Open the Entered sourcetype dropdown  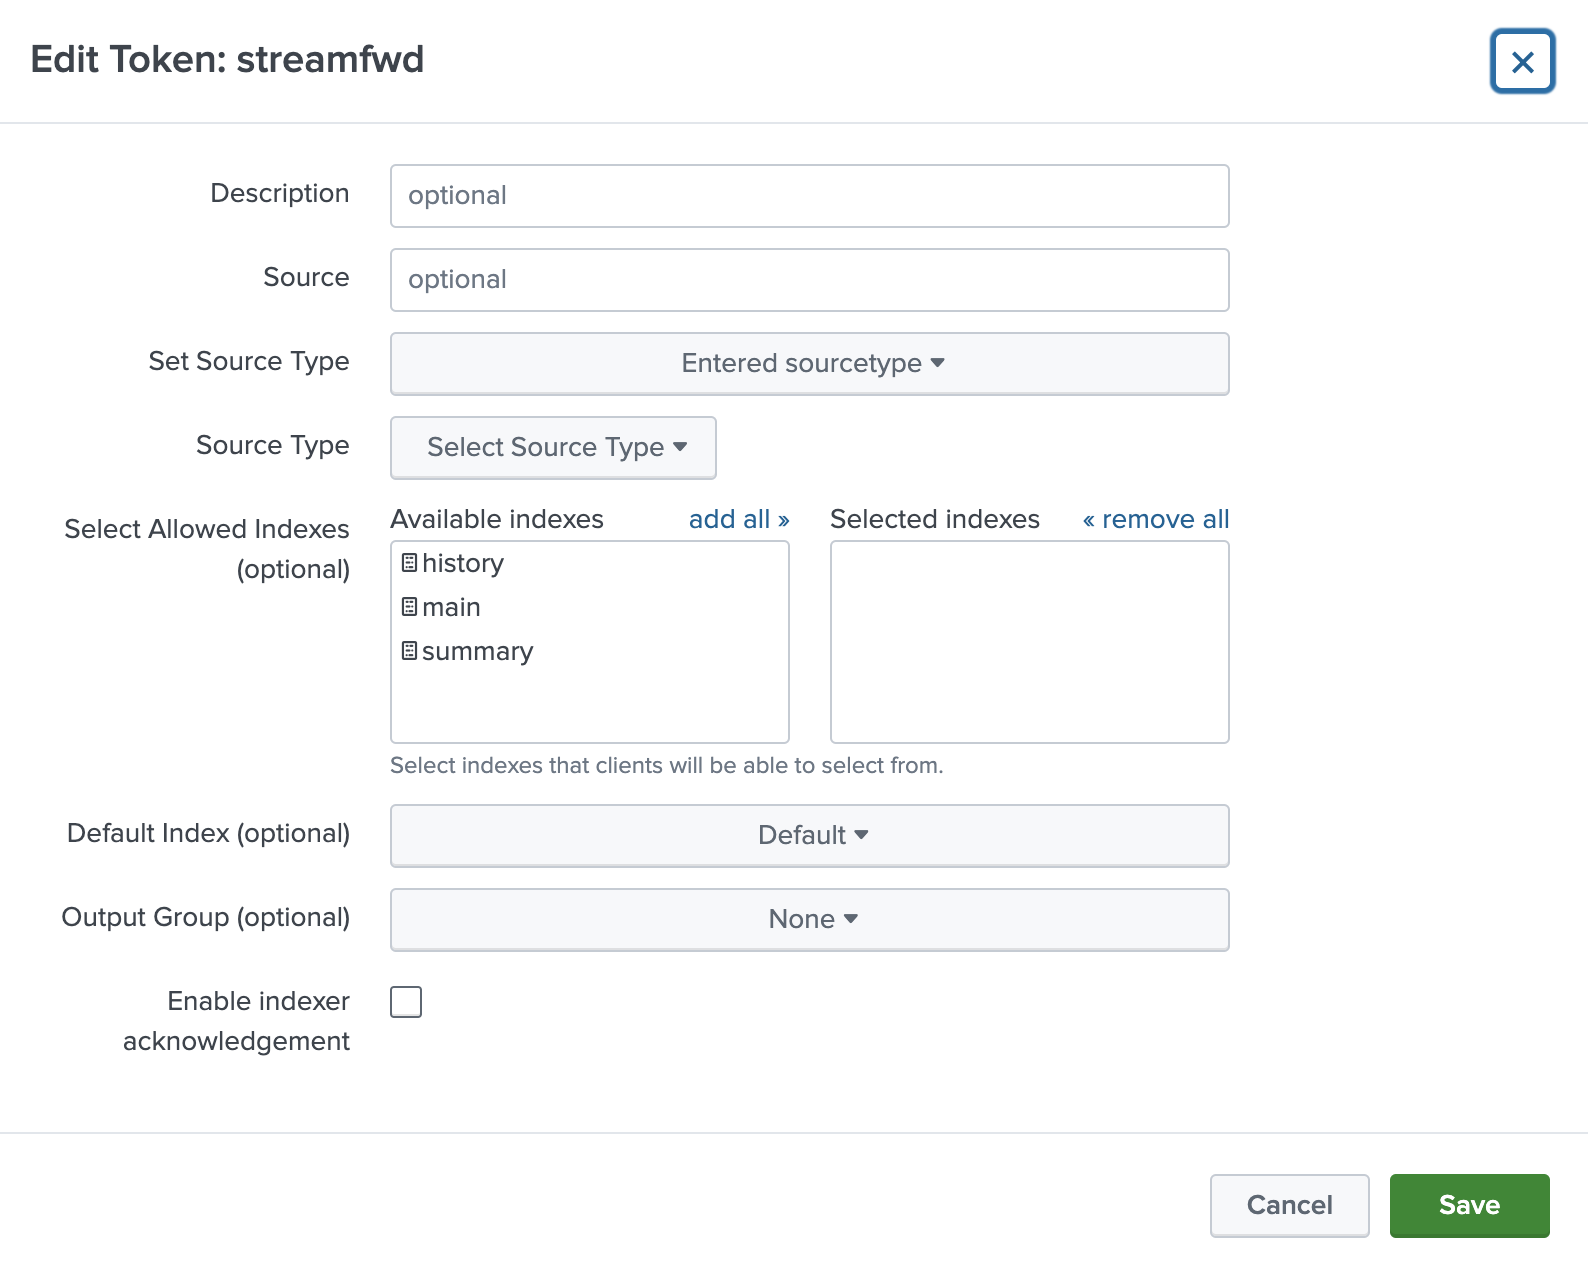tap(809, 364)
